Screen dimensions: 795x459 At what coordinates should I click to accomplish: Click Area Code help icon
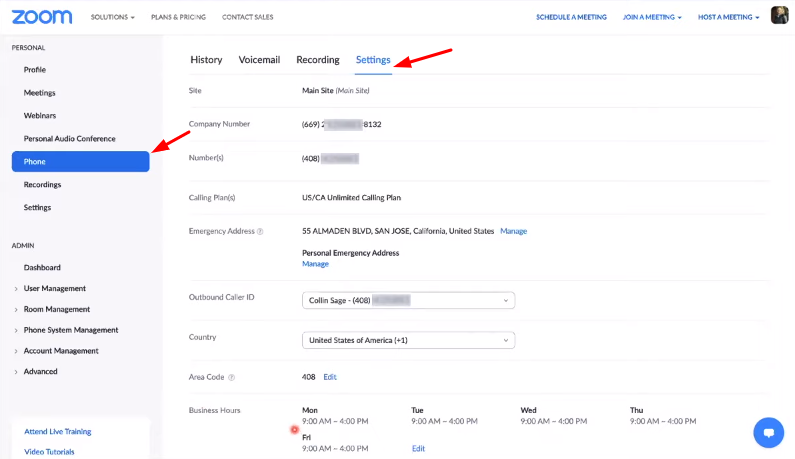(x=231, y=377)
